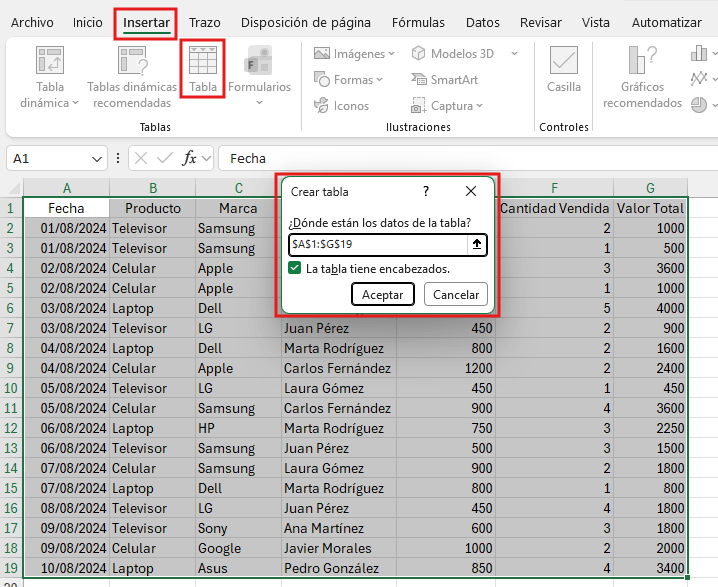Toggle La tabla tiene encabezados checkbox
The image size is (718, 587).
(x=294, y=268)
